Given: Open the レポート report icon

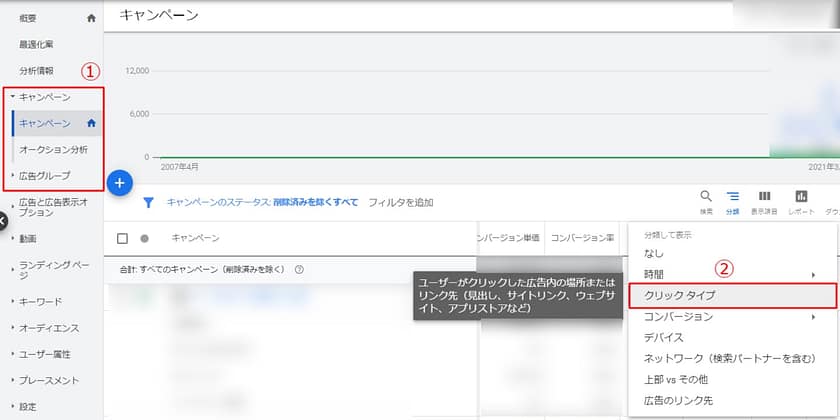Looking at the screenshot, I should (x=801, y=197).
